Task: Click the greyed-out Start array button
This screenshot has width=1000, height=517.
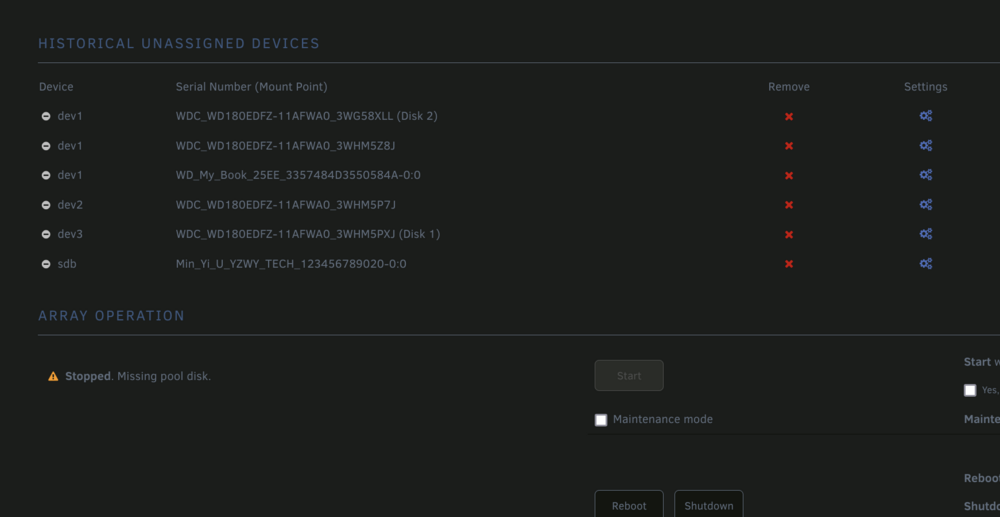Action: [x=629, y=375]
